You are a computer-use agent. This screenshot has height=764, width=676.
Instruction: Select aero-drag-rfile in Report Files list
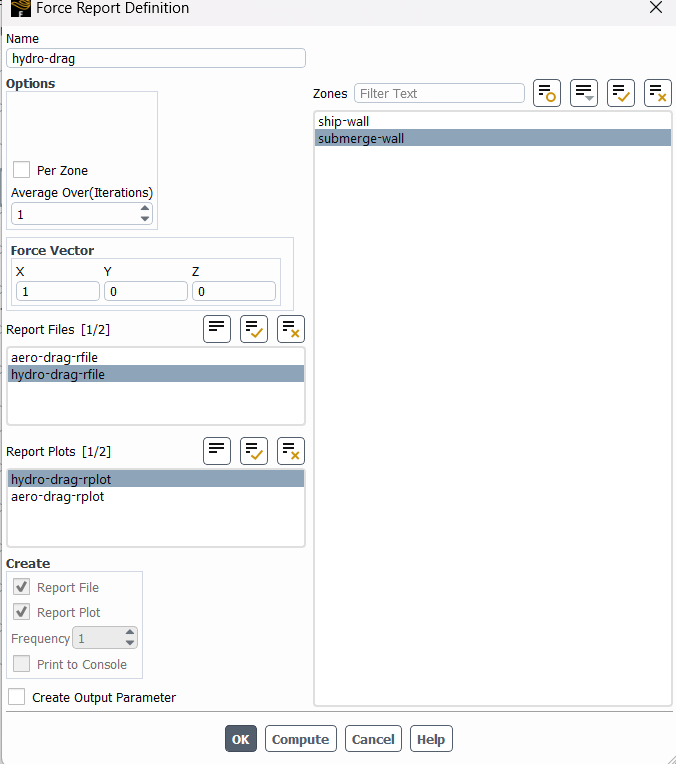[54, 357]
